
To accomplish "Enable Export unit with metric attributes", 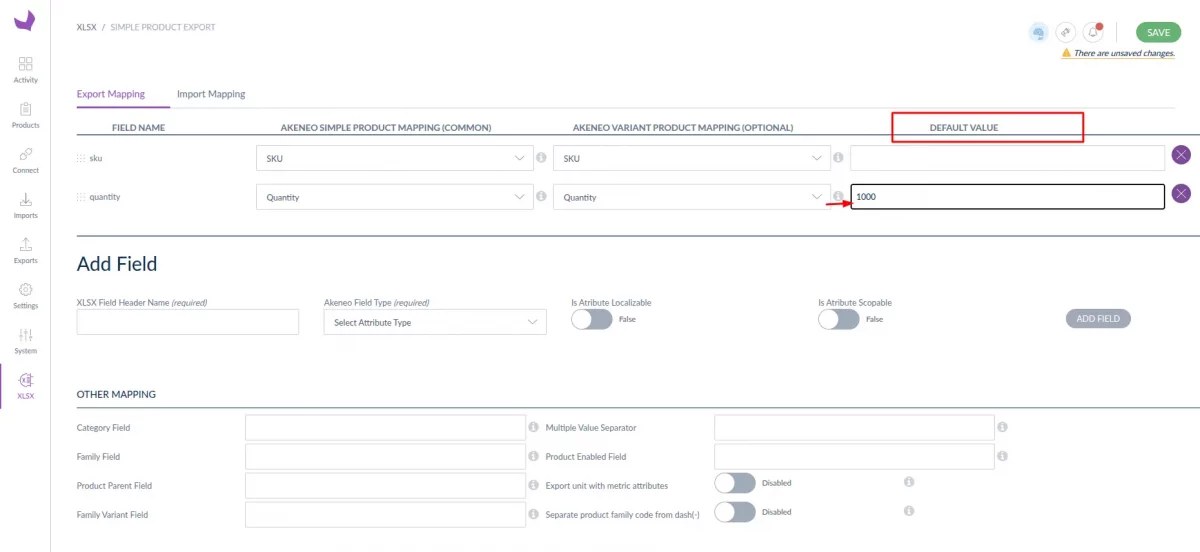I will (735, 483).
